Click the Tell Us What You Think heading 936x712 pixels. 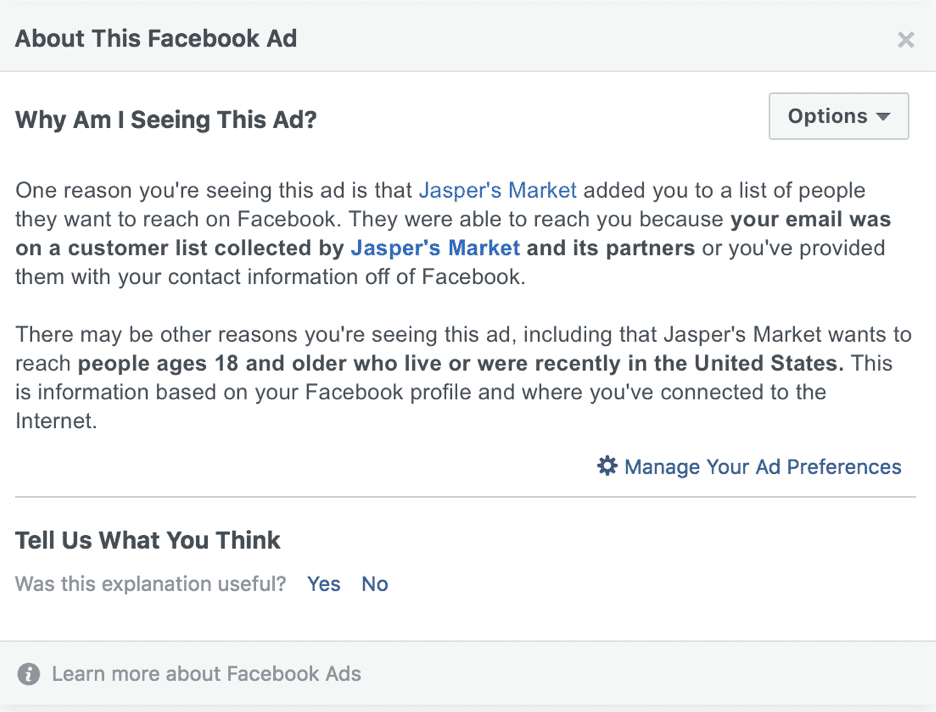tap(147, 540)
